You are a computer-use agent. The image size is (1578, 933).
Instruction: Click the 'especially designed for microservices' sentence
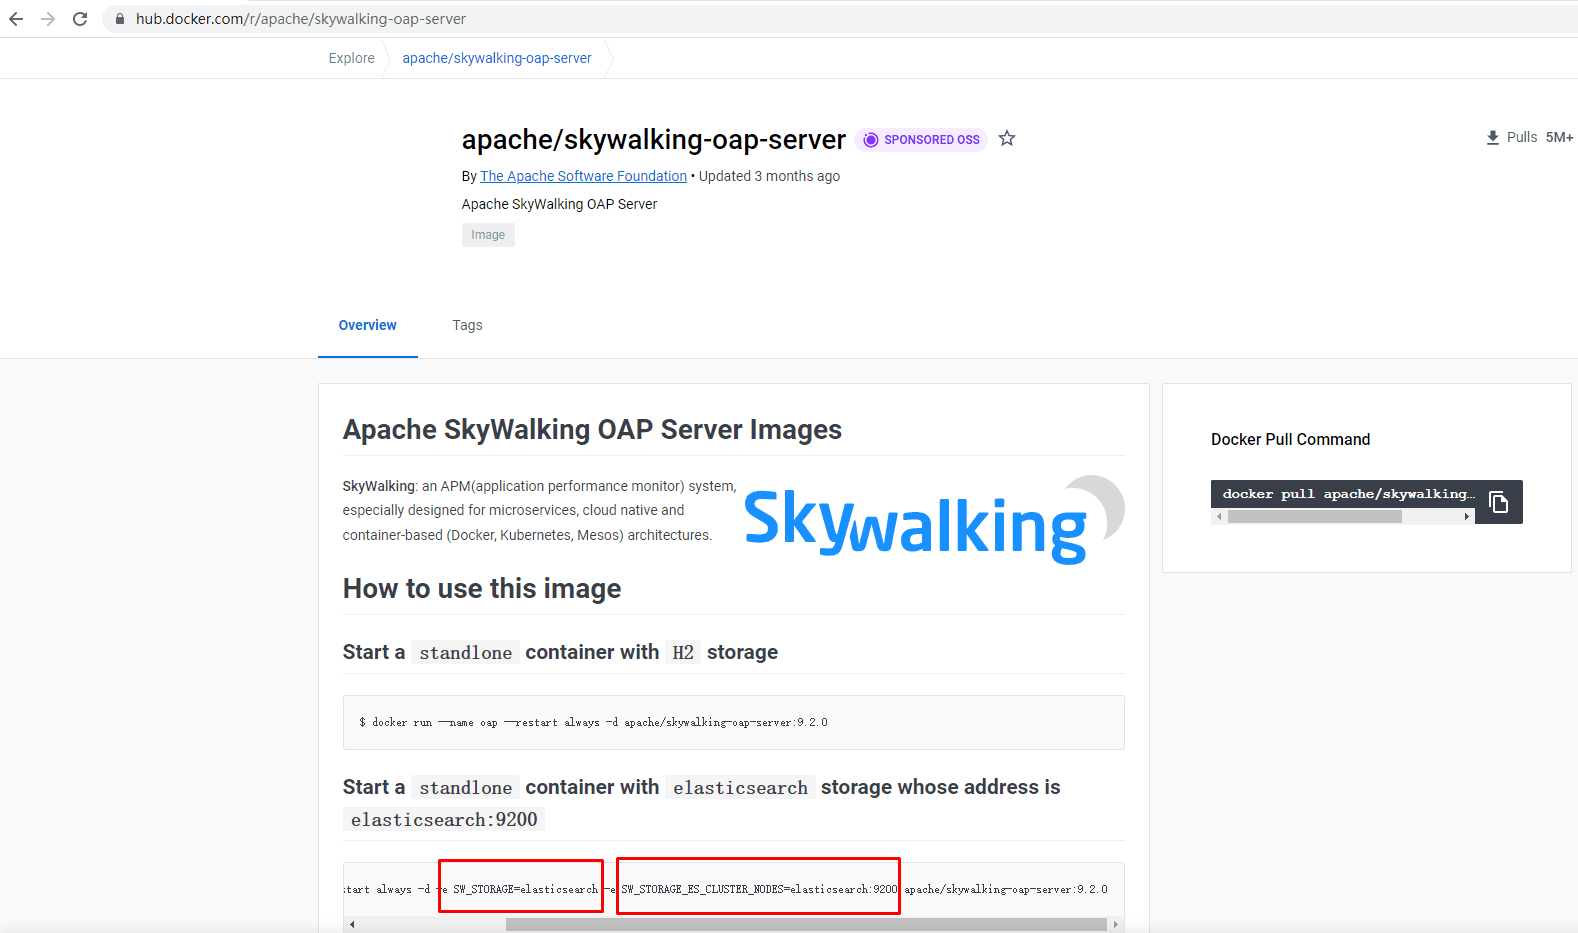coord(513,510)
